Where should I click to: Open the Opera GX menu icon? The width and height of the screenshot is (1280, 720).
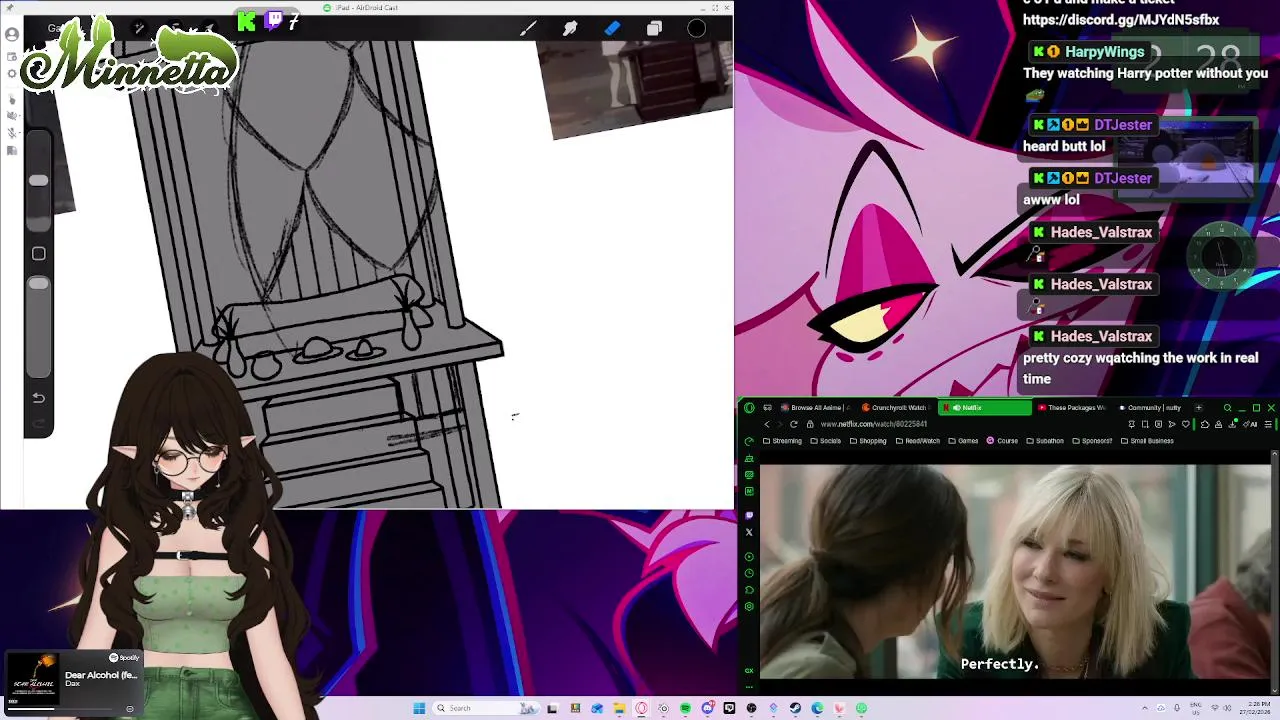(x=749, y=407)
